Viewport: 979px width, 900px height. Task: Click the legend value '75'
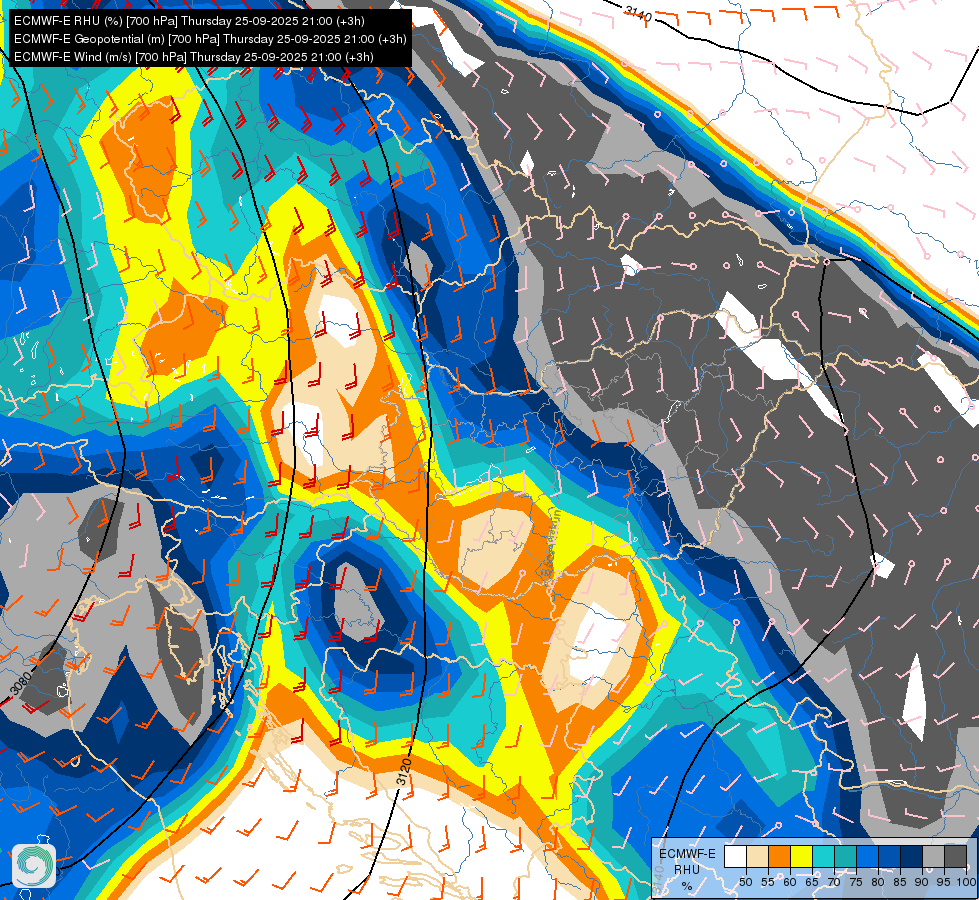(856, 882)
